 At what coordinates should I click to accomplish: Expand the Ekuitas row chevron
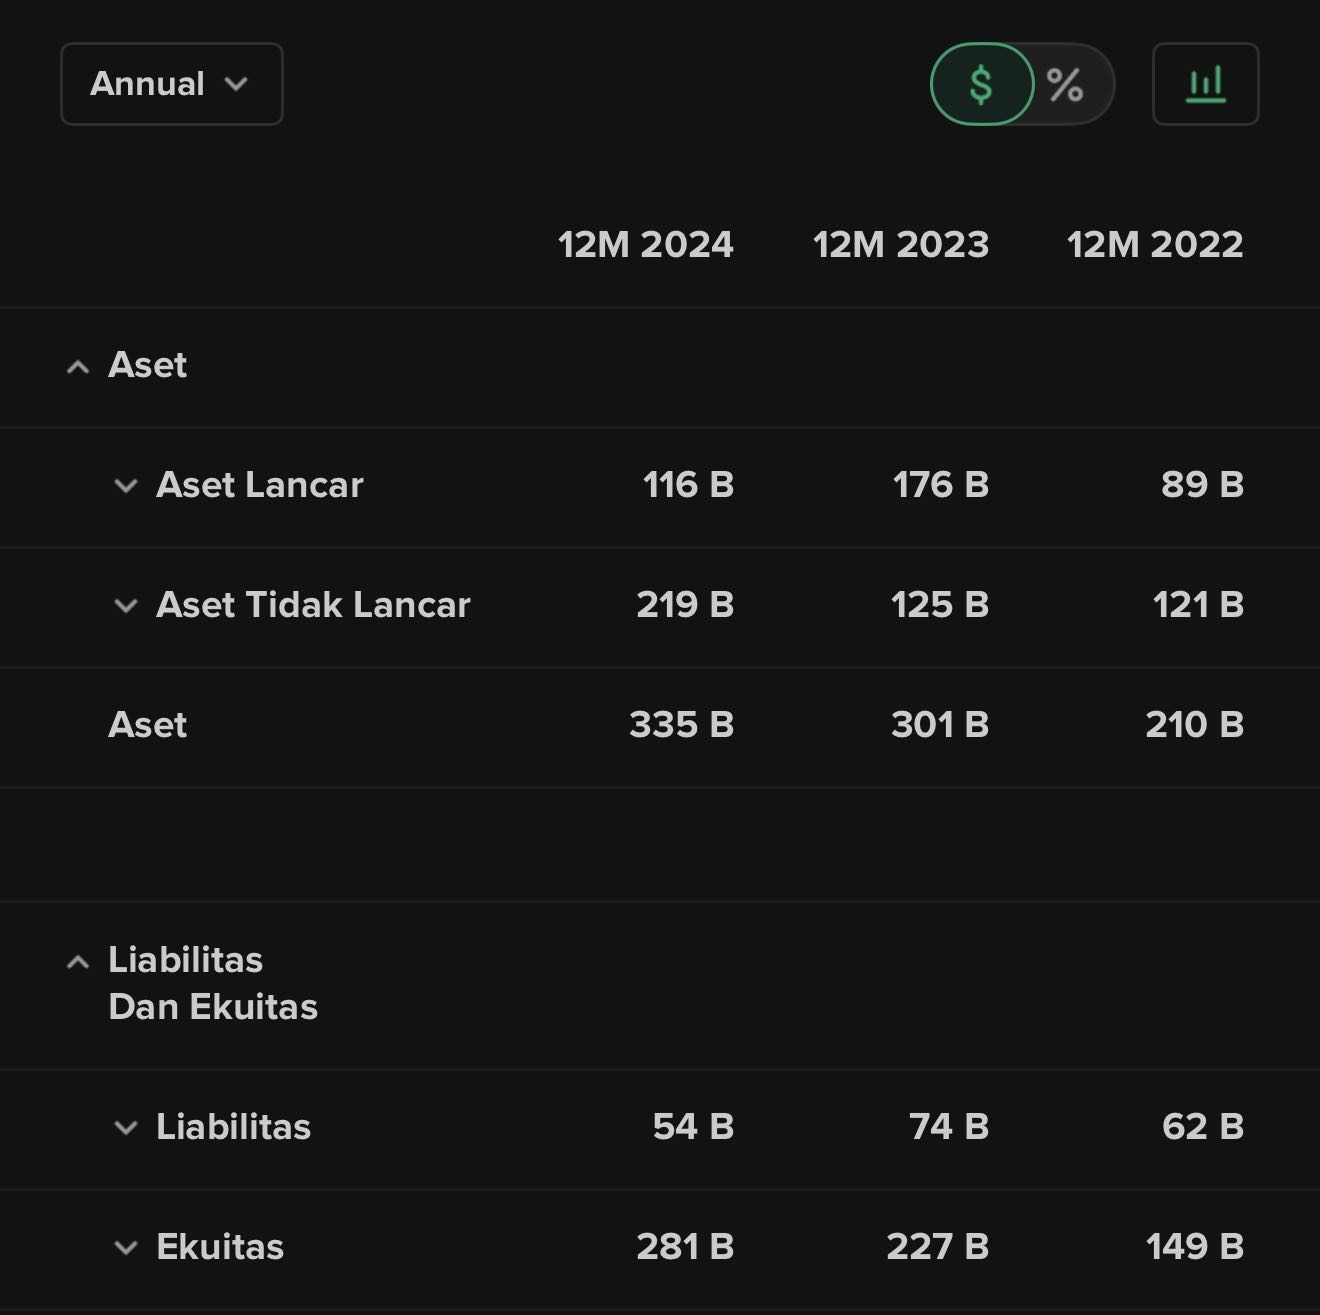point(126,1248)
